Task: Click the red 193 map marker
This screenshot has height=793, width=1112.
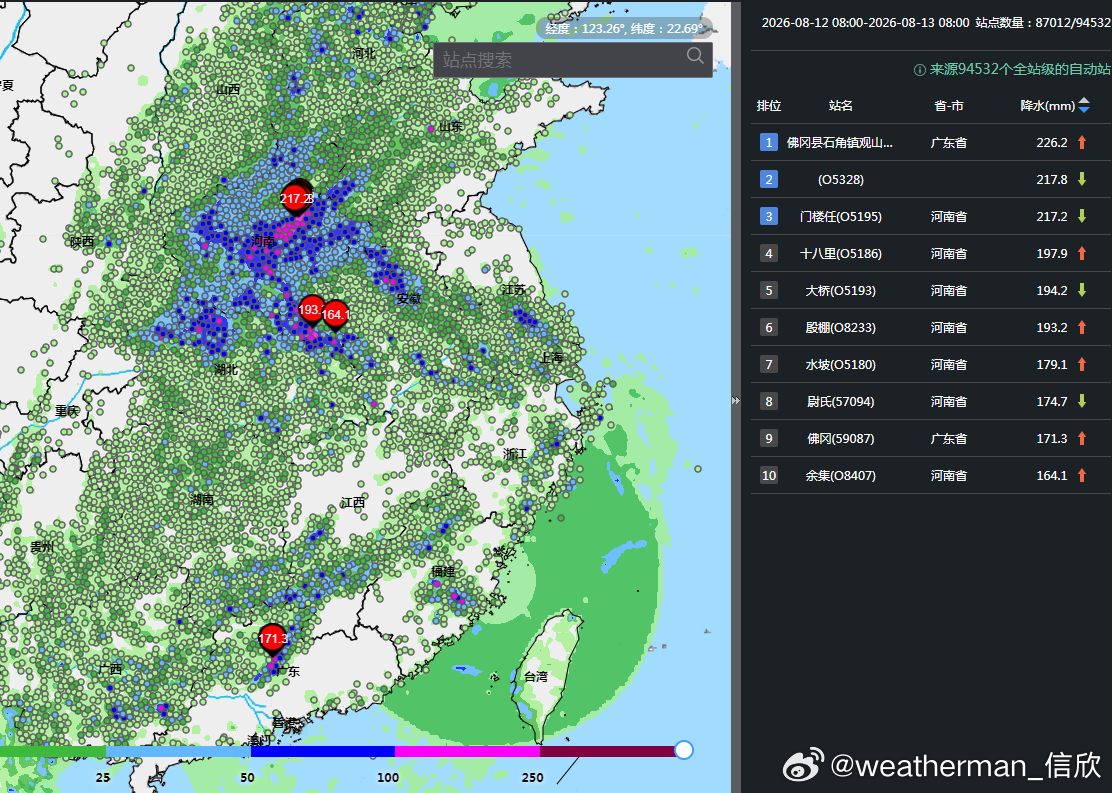Action: [311, 310]
